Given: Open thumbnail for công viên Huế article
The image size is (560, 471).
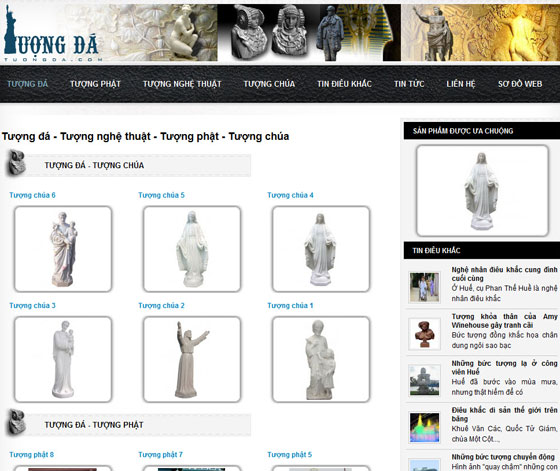Looking at the screenshot, I should (424, 381).
